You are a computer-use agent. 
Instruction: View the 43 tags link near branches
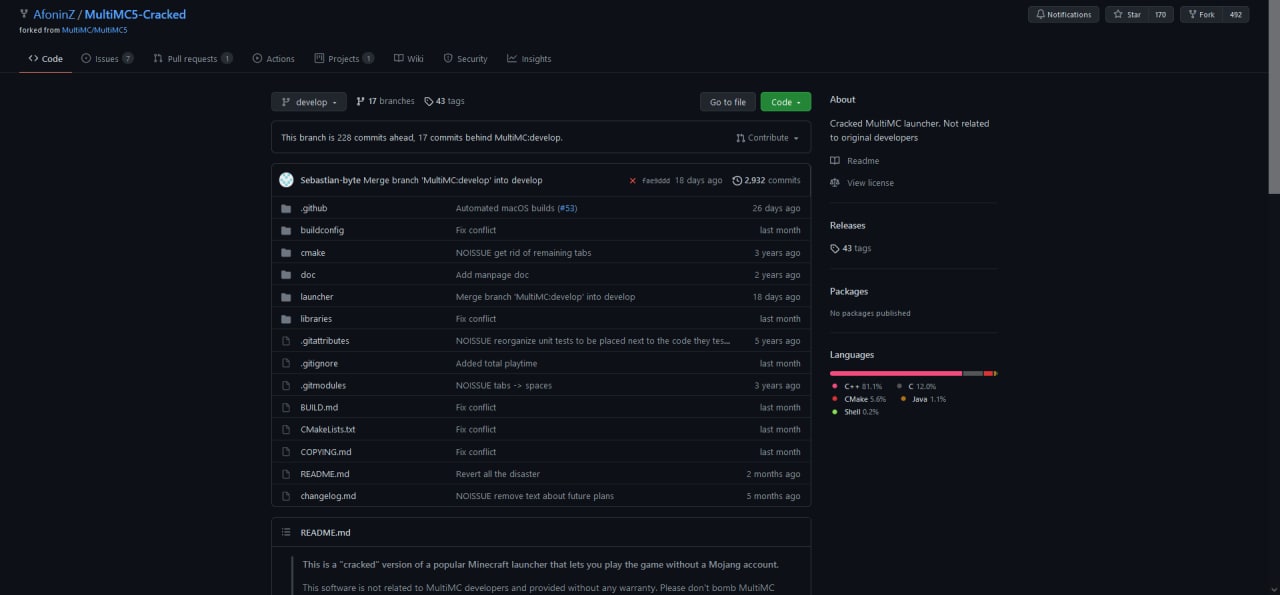[x=444, y=101]
